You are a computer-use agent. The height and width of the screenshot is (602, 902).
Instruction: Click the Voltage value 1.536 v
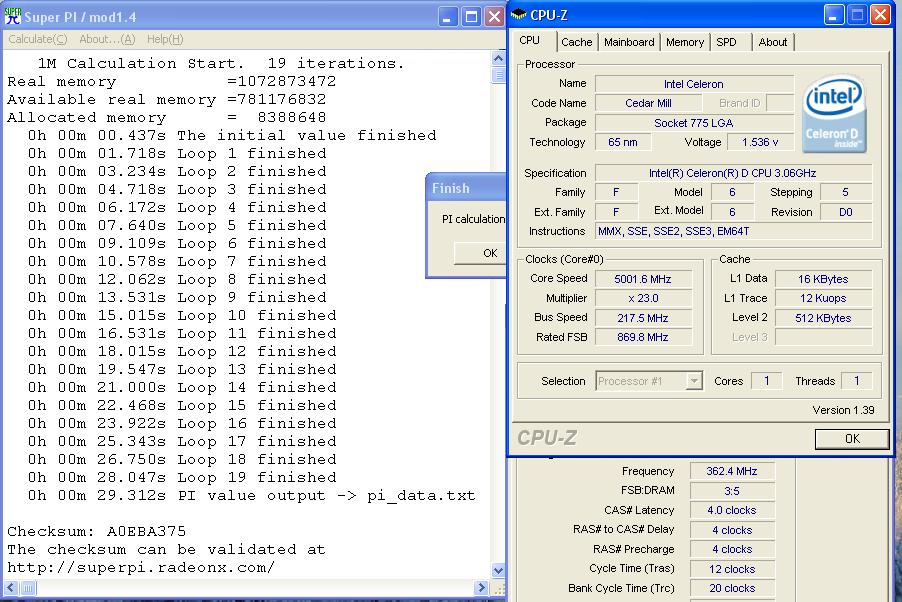point(760,142)
